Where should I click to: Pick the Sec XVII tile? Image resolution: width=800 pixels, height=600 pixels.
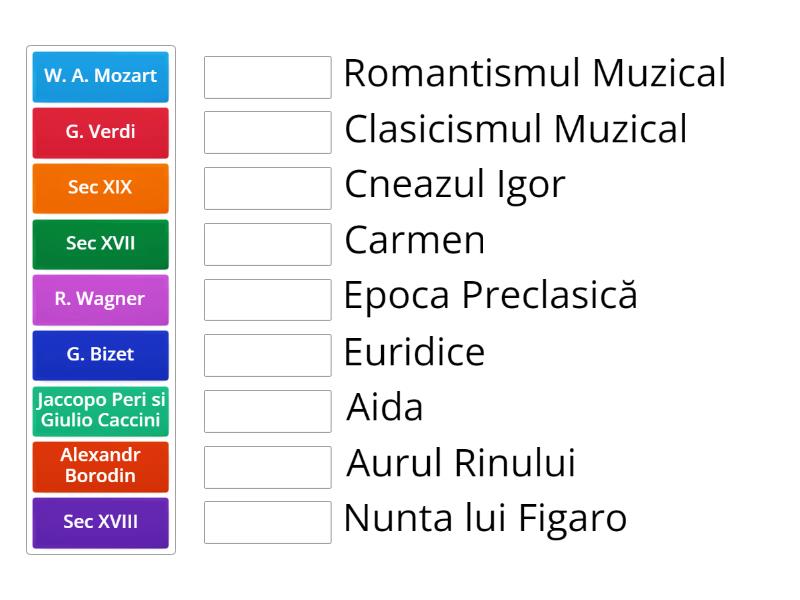100,244
